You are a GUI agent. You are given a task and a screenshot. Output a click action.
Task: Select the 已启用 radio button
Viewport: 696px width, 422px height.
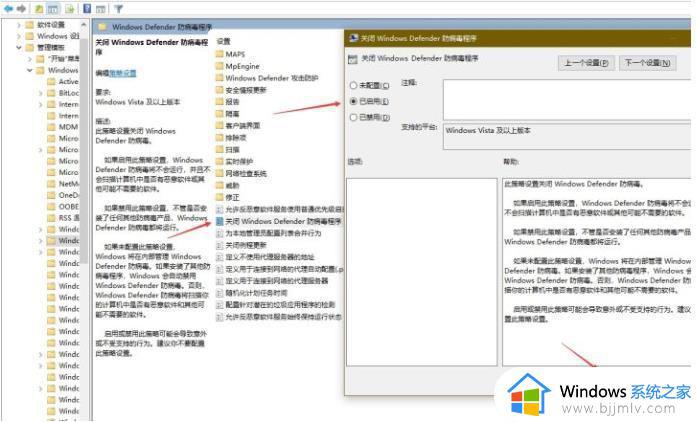353,101
